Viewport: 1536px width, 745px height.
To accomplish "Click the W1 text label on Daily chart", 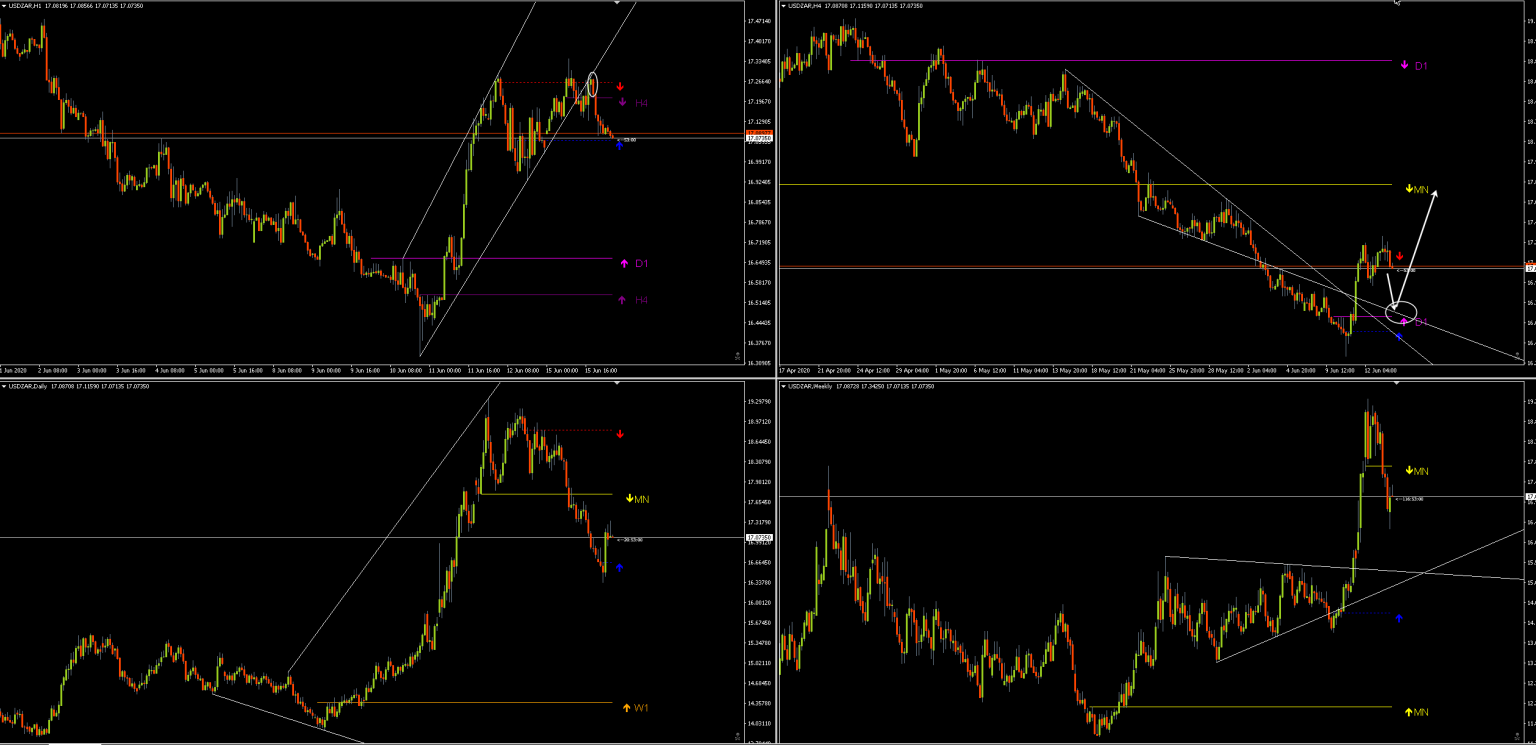I will (x=642, y=708).
